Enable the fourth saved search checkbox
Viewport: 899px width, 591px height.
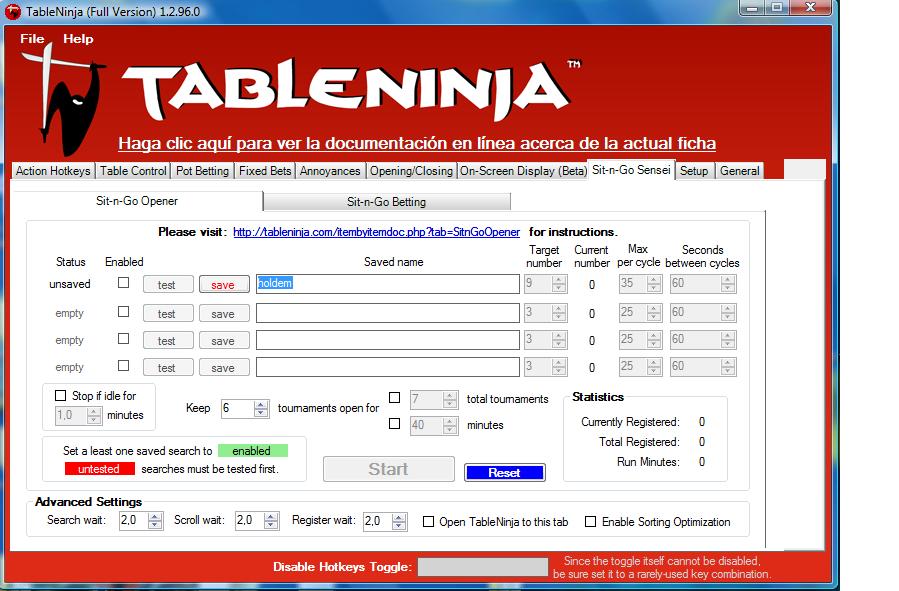click(123, 365)
